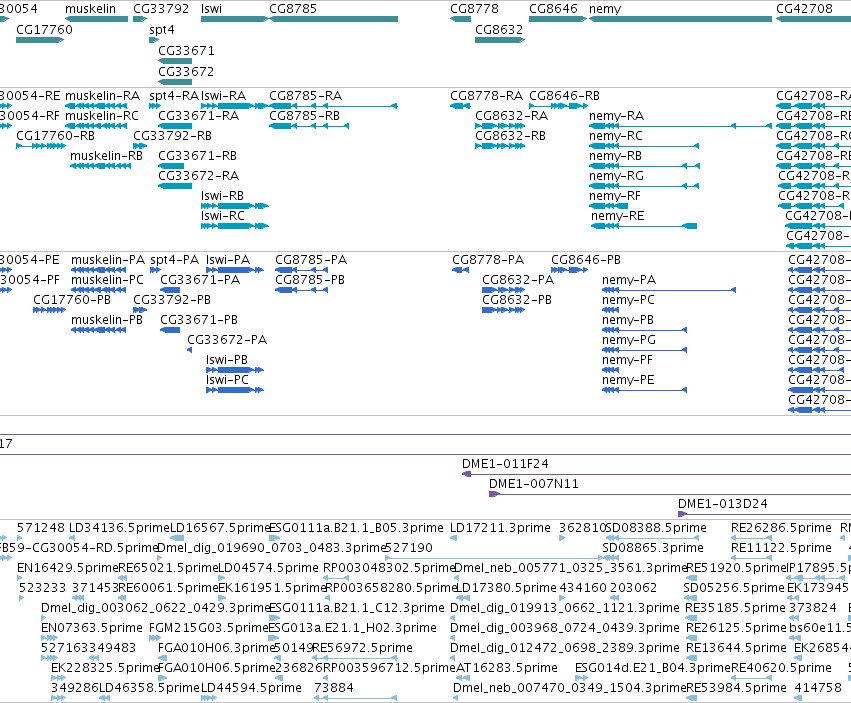Select the DME1-007N11 clone label
The height and width of the screenshot is (703, 851).
534,485
